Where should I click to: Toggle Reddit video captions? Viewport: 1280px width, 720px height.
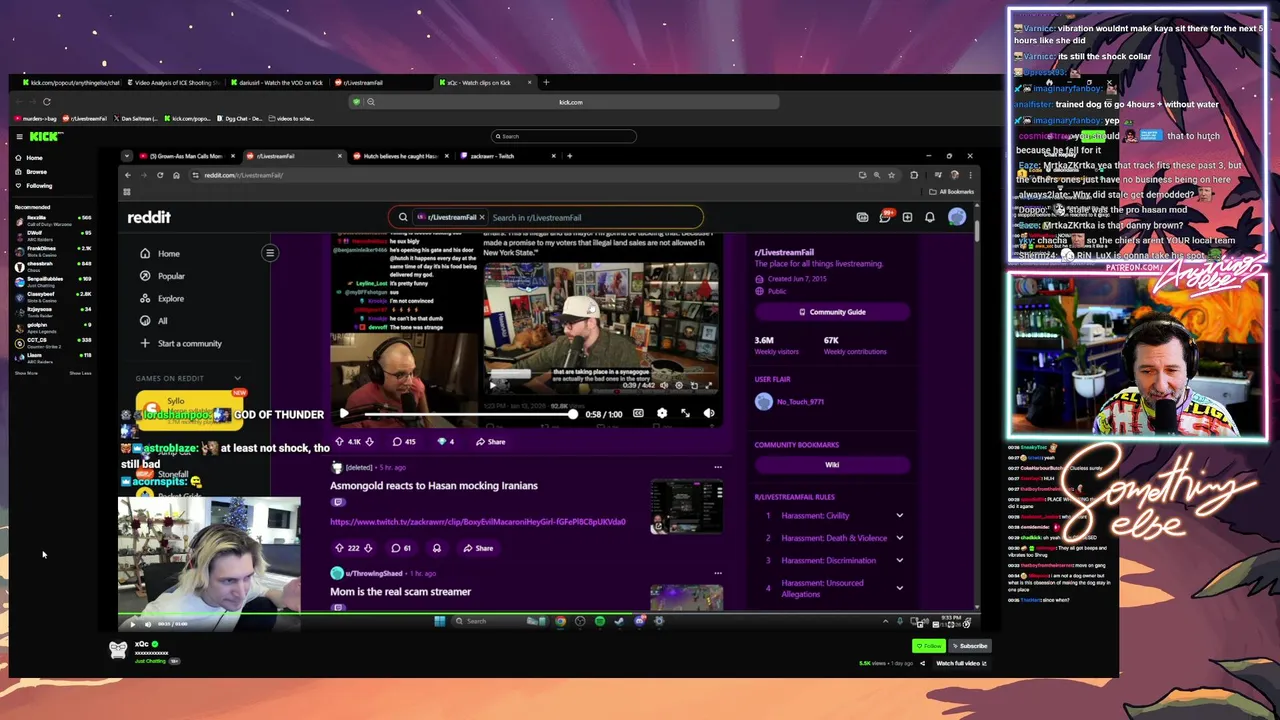pyautogui.click(x=638, y=413)
